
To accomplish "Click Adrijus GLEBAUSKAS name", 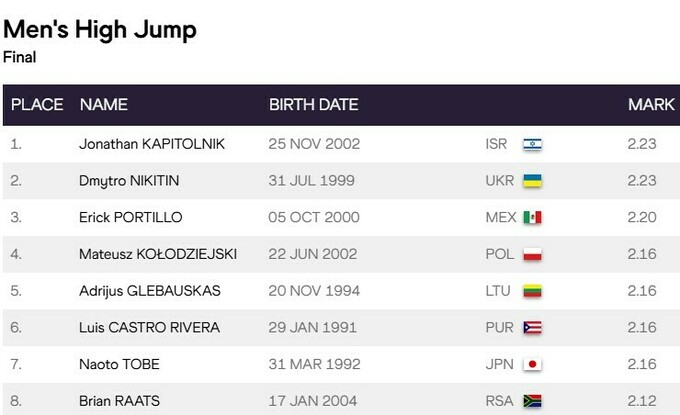I will (150, 291).
